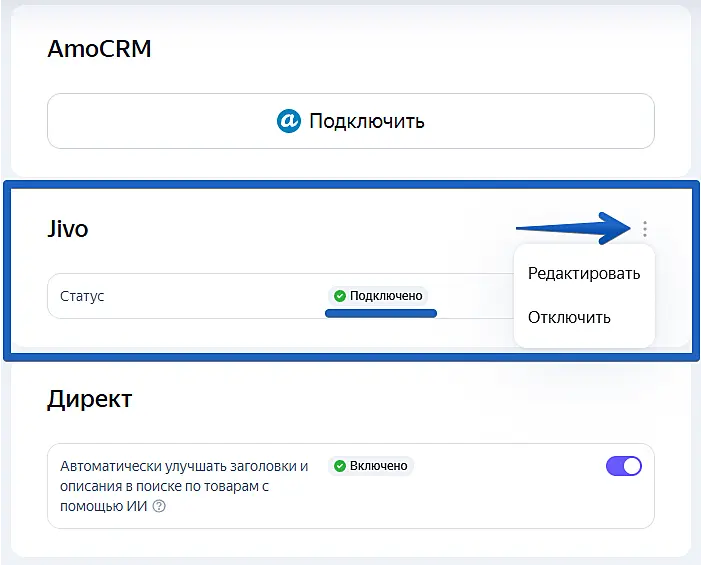705x565 pixels.
Task: Click the Статус label
Action: coord(82,296)
